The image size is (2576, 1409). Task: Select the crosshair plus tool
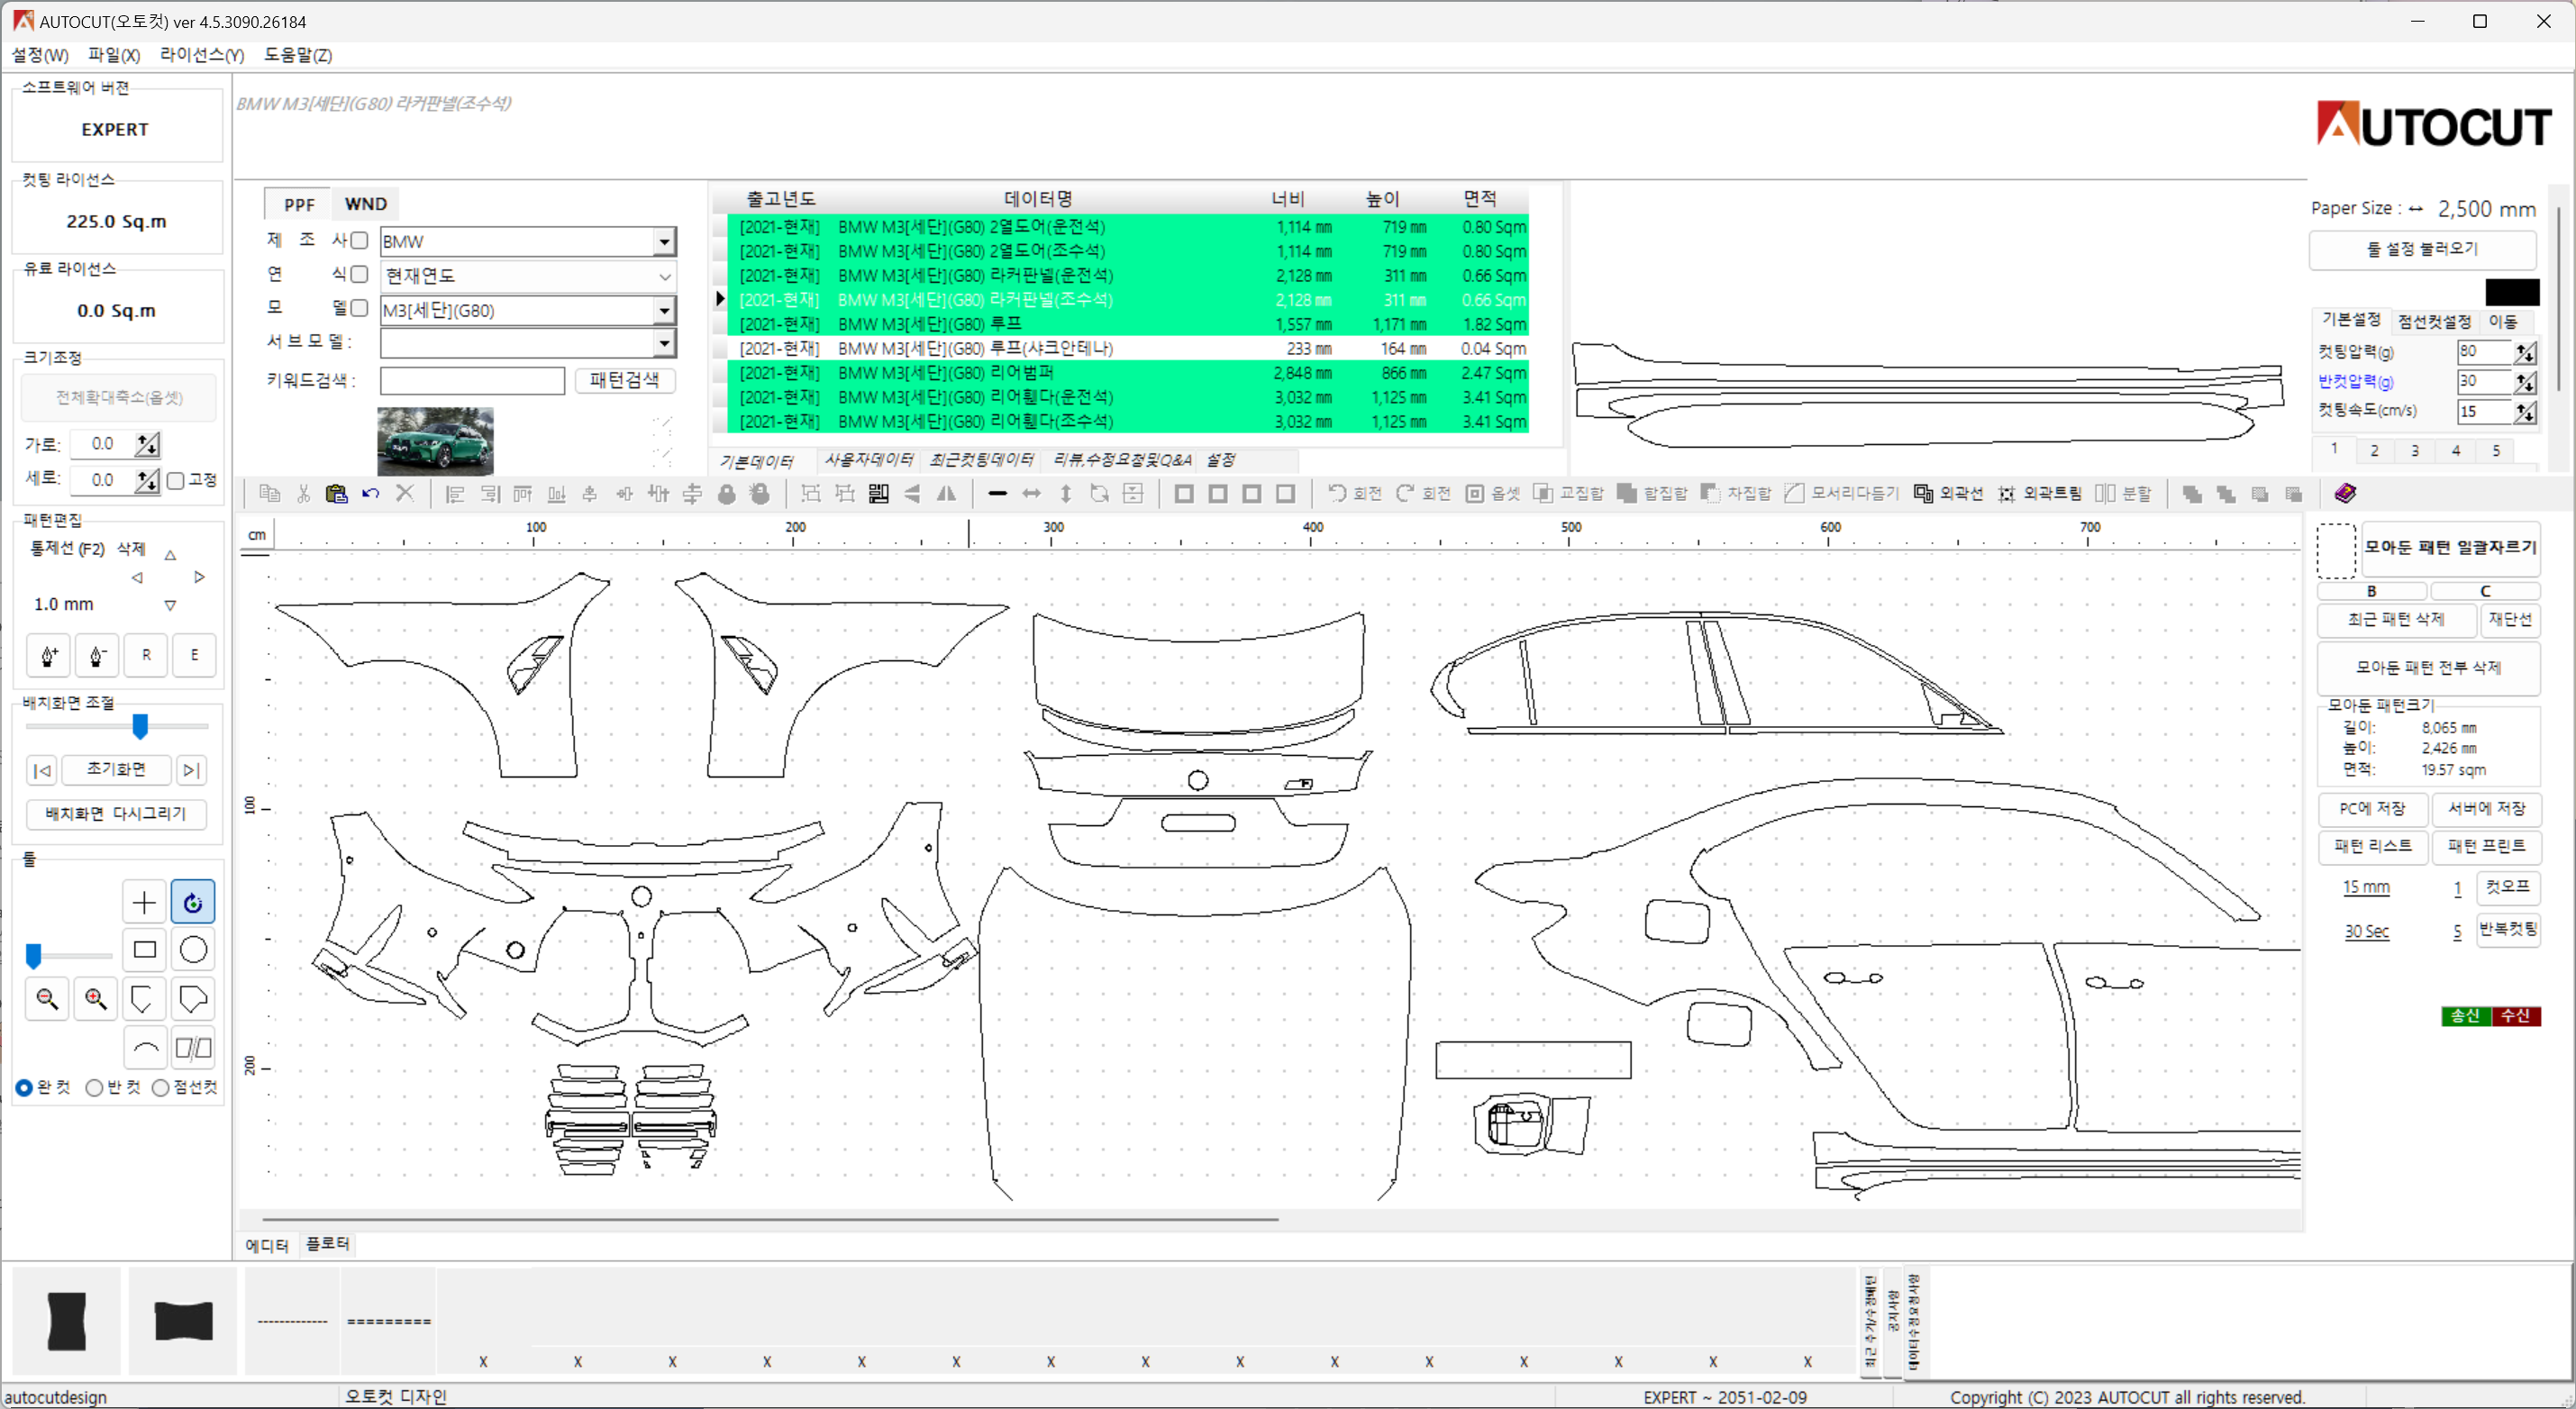[x=144, y=902]
